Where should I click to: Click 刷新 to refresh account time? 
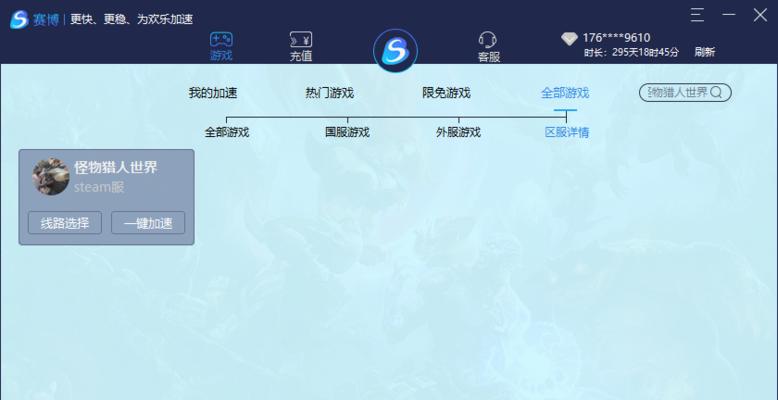[x=705, y=52]
